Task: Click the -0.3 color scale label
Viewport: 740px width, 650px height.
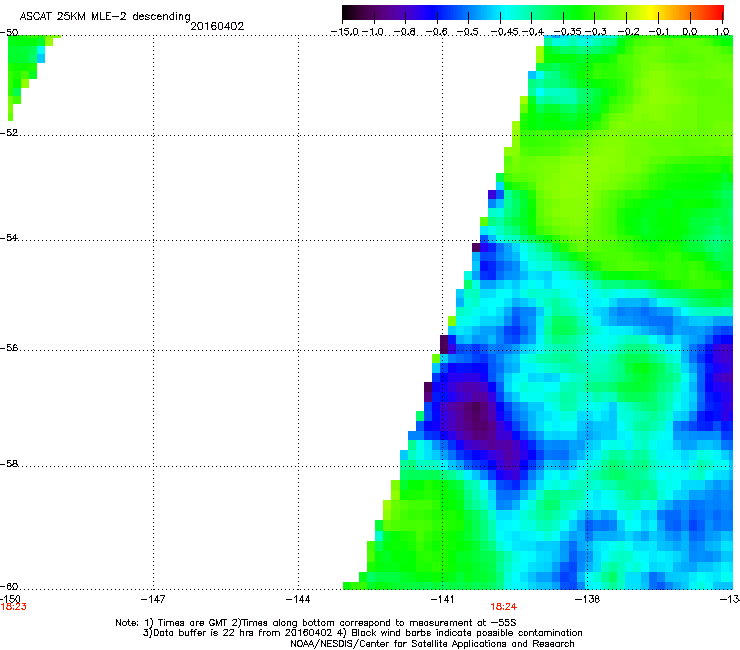Action: click(596, 32)
